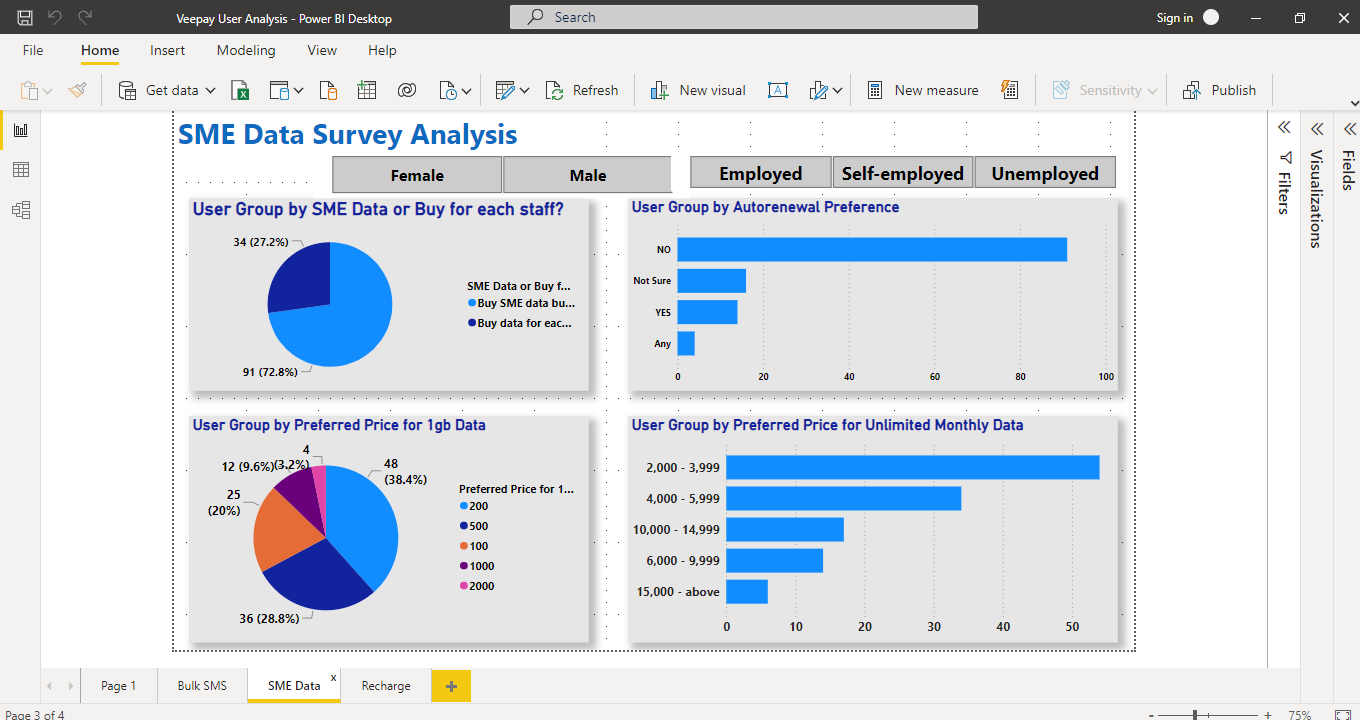Collapse the ribbon with the chevron

1353,103
